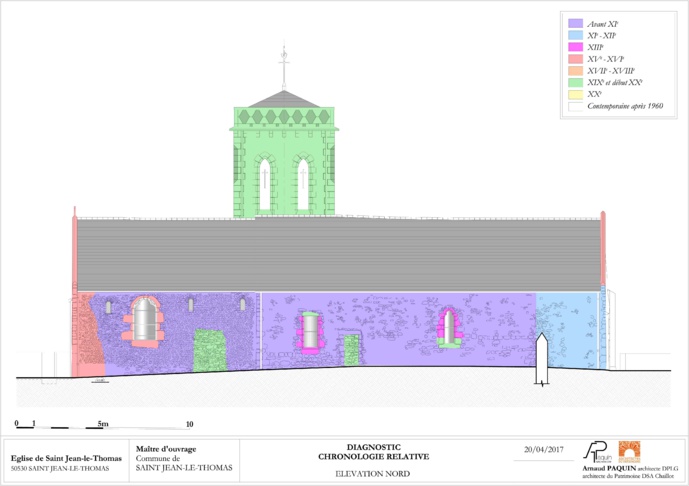Click the orange Patrimoine logo
689x486 pixels.
(629, 451)
